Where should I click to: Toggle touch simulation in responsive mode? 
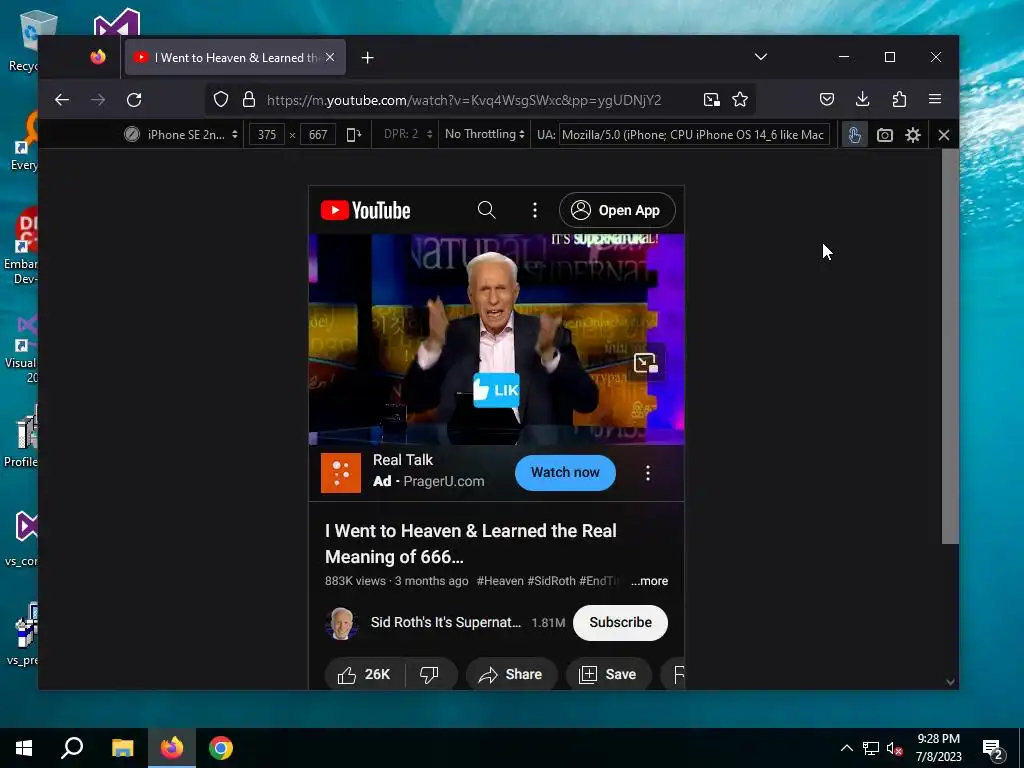point(854,135)
